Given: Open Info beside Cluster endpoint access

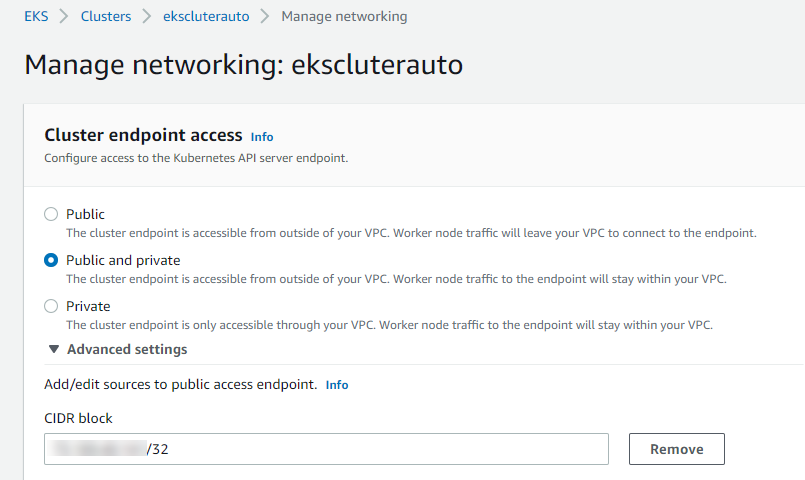Looking at the screenshot, I should click(262, 137).
